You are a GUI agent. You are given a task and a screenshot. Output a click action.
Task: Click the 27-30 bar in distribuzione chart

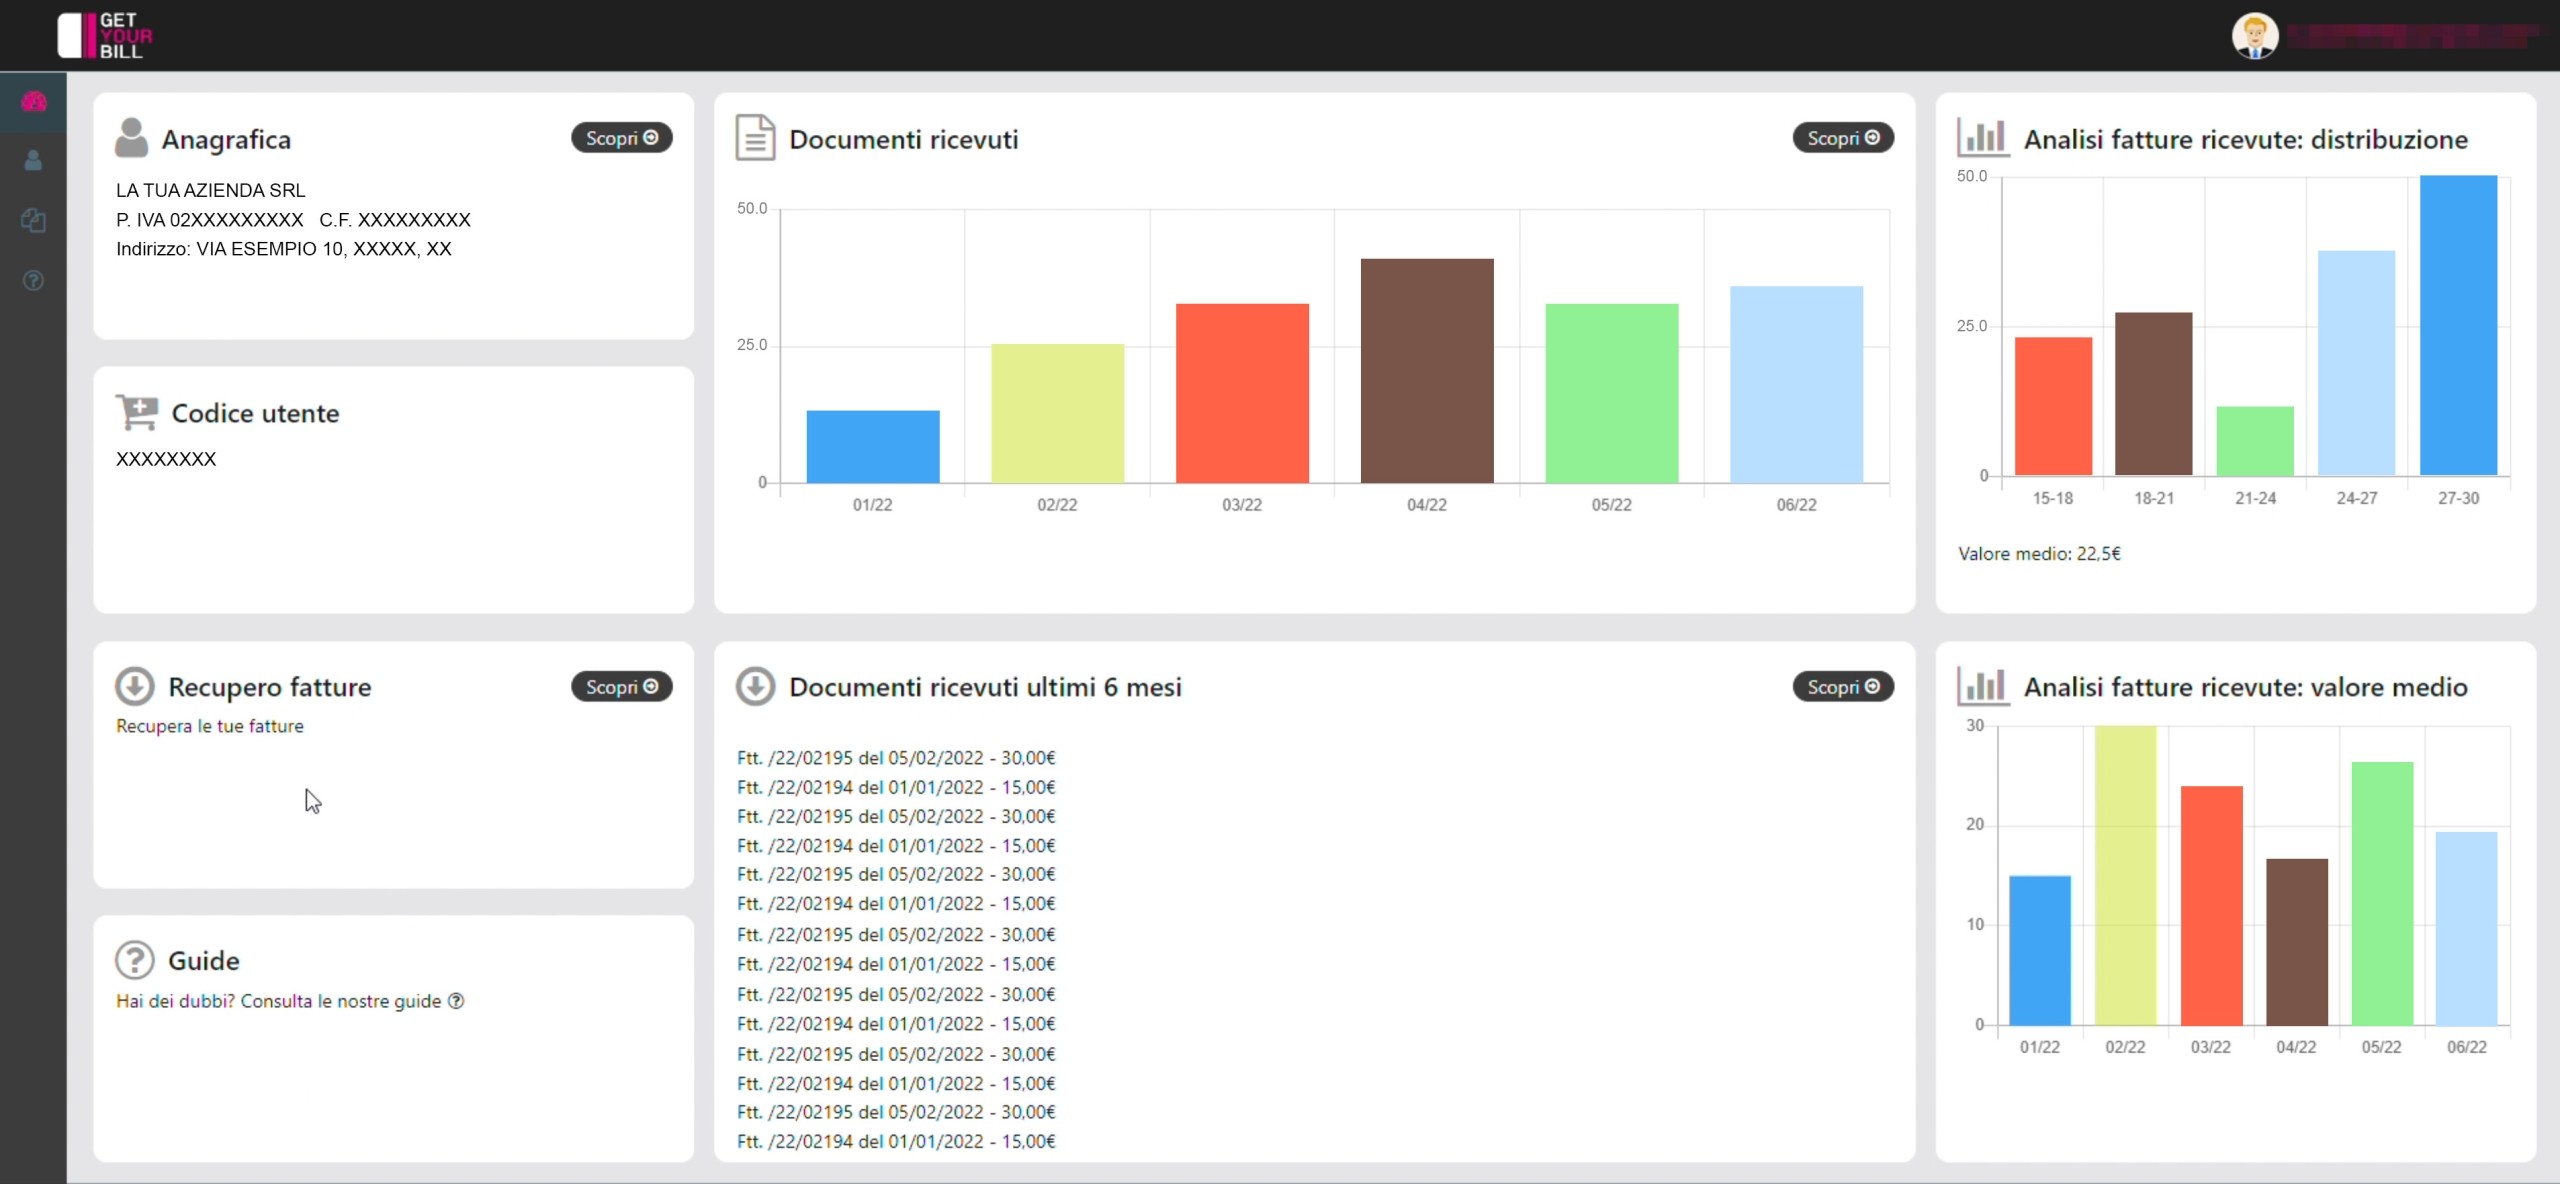tap(2458, 325)
